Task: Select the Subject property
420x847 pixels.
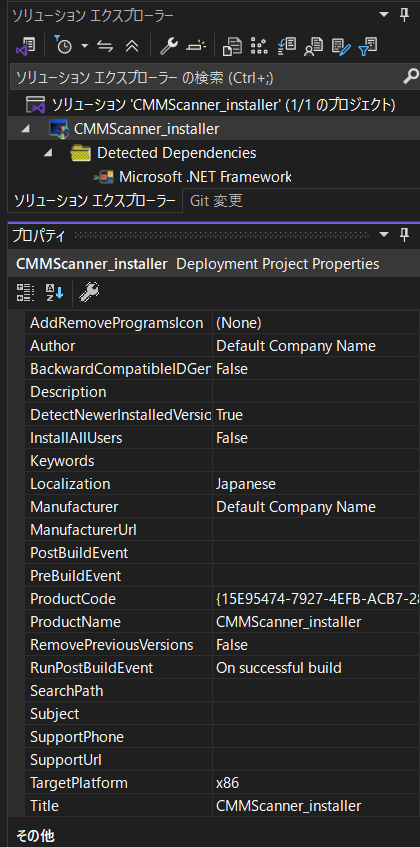Action: pos(55,714)
